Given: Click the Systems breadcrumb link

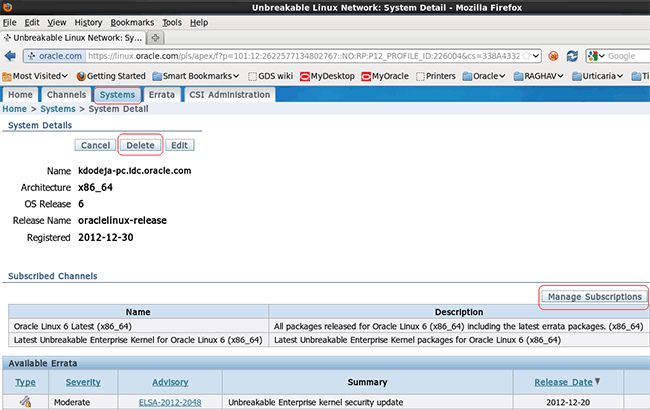Looking at the screenshot, I should [x=58, y=109].
